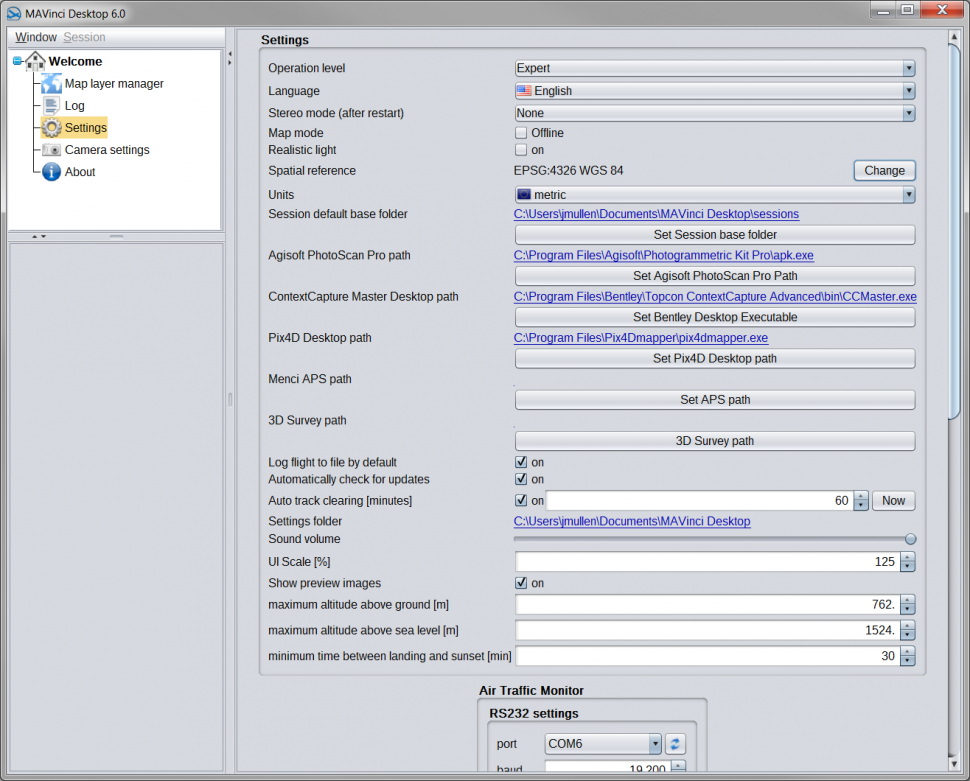Image resolution: width=970 pixels, height=781 pixels.
Task: Open Map layer manager icon in tree
Action: coord(51,84)
